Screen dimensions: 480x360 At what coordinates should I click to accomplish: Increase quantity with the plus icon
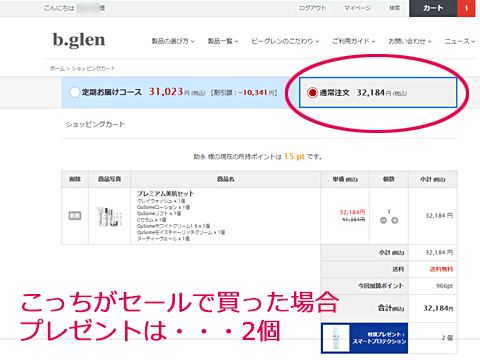[395, 220]
